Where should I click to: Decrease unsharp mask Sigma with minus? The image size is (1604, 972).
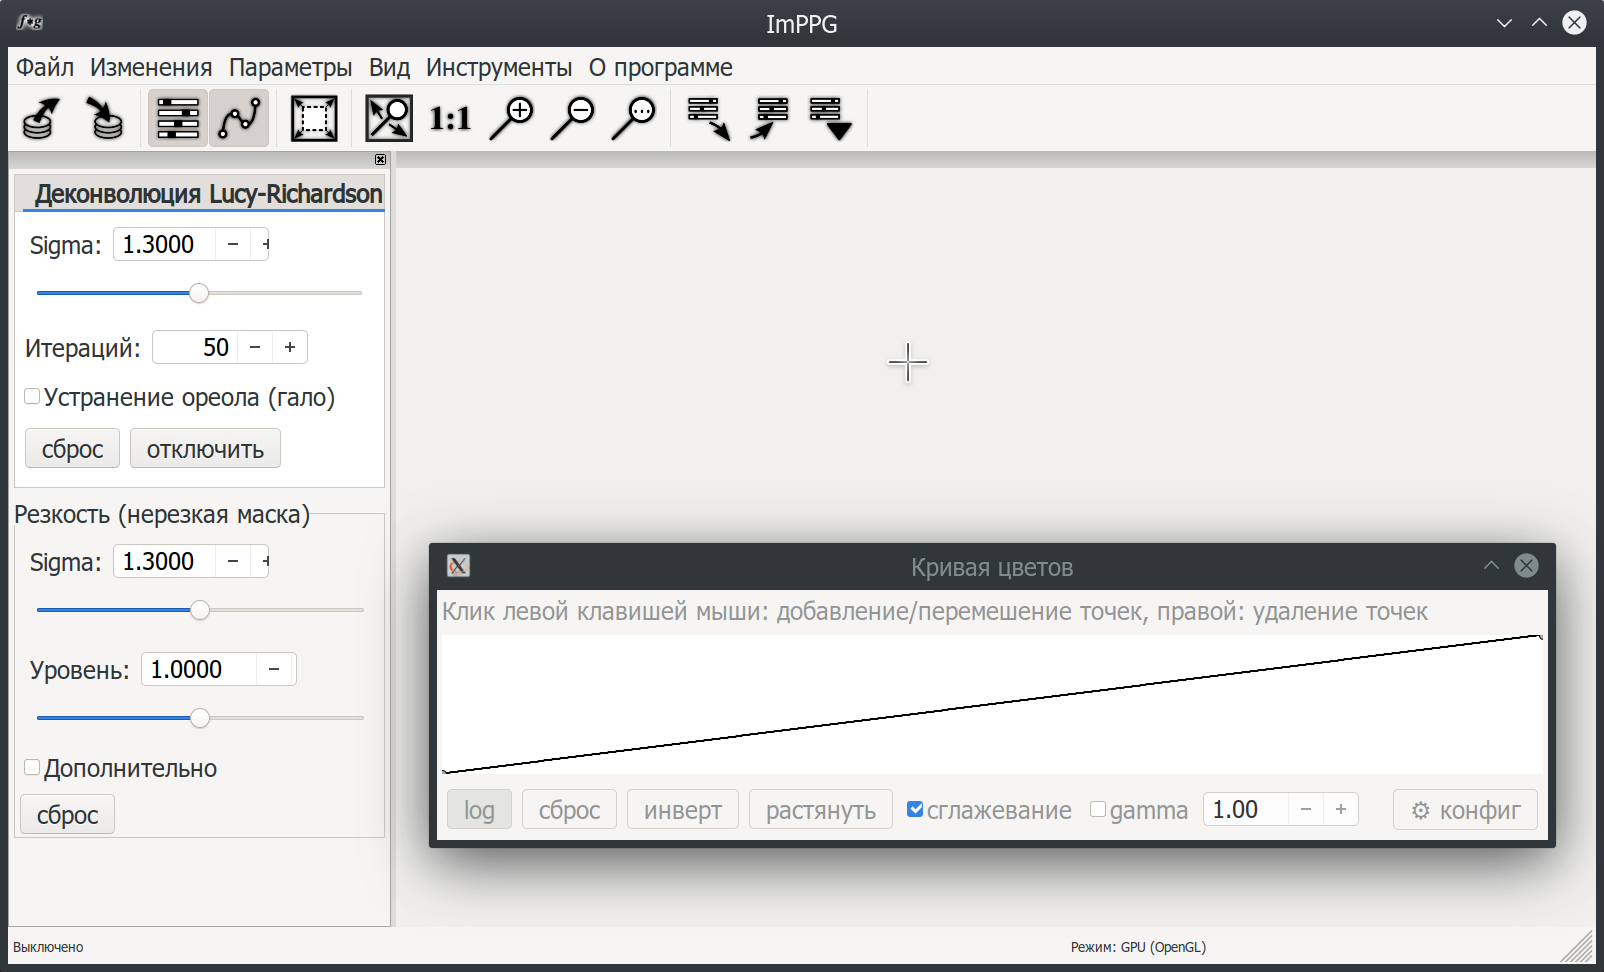tap(233, 561)
